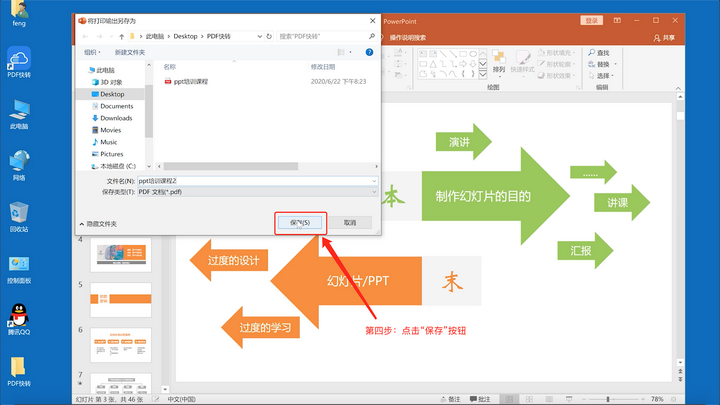Change view with the view layout icon
The image size is (720, 405).
[x=341, y=52]
